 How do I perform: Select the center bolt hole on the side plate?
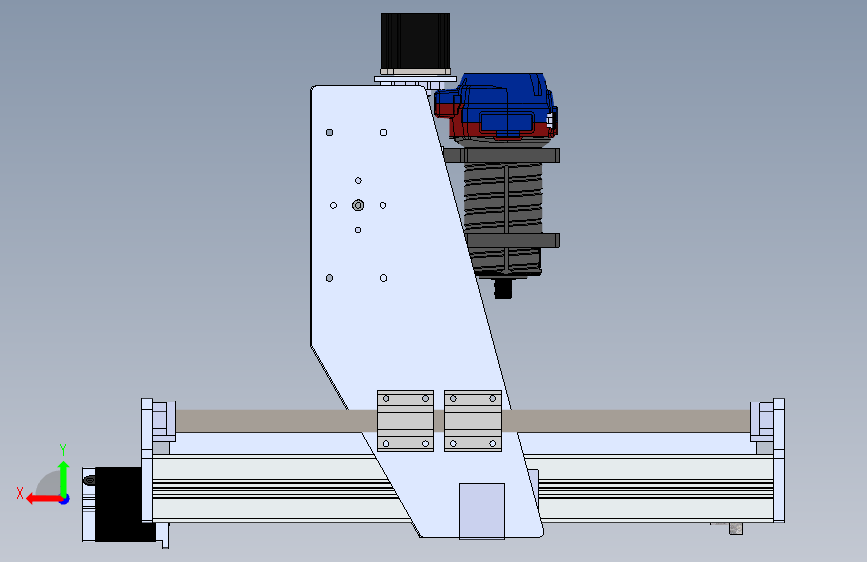click(358, 205)
